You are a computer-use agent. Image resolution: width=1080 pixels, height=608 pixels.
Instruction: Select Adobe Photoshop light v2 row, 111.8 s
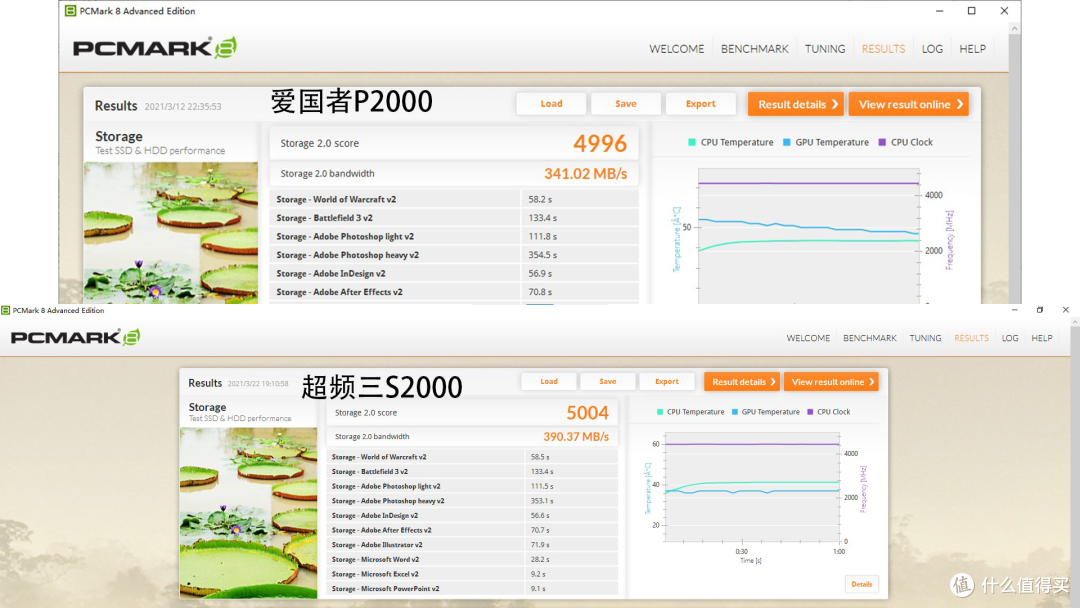pos(454,236)
